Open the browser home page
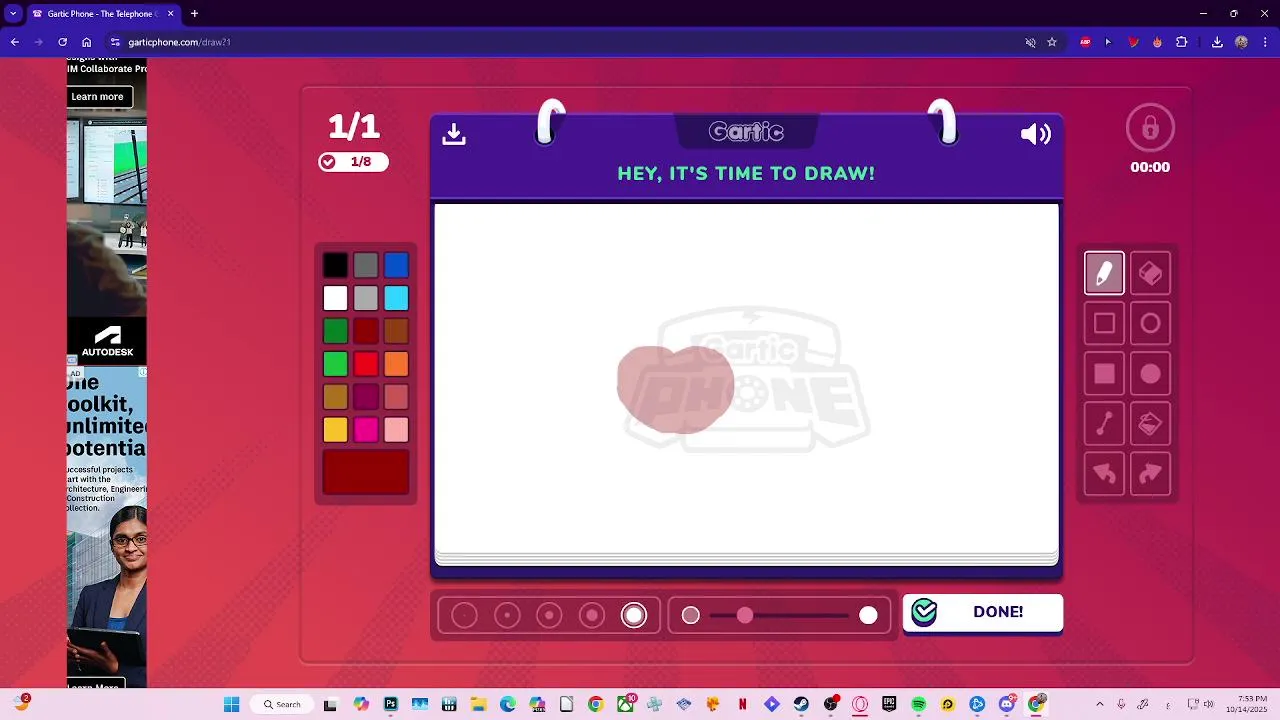1280x720 pixels. (x=87, y=42)
